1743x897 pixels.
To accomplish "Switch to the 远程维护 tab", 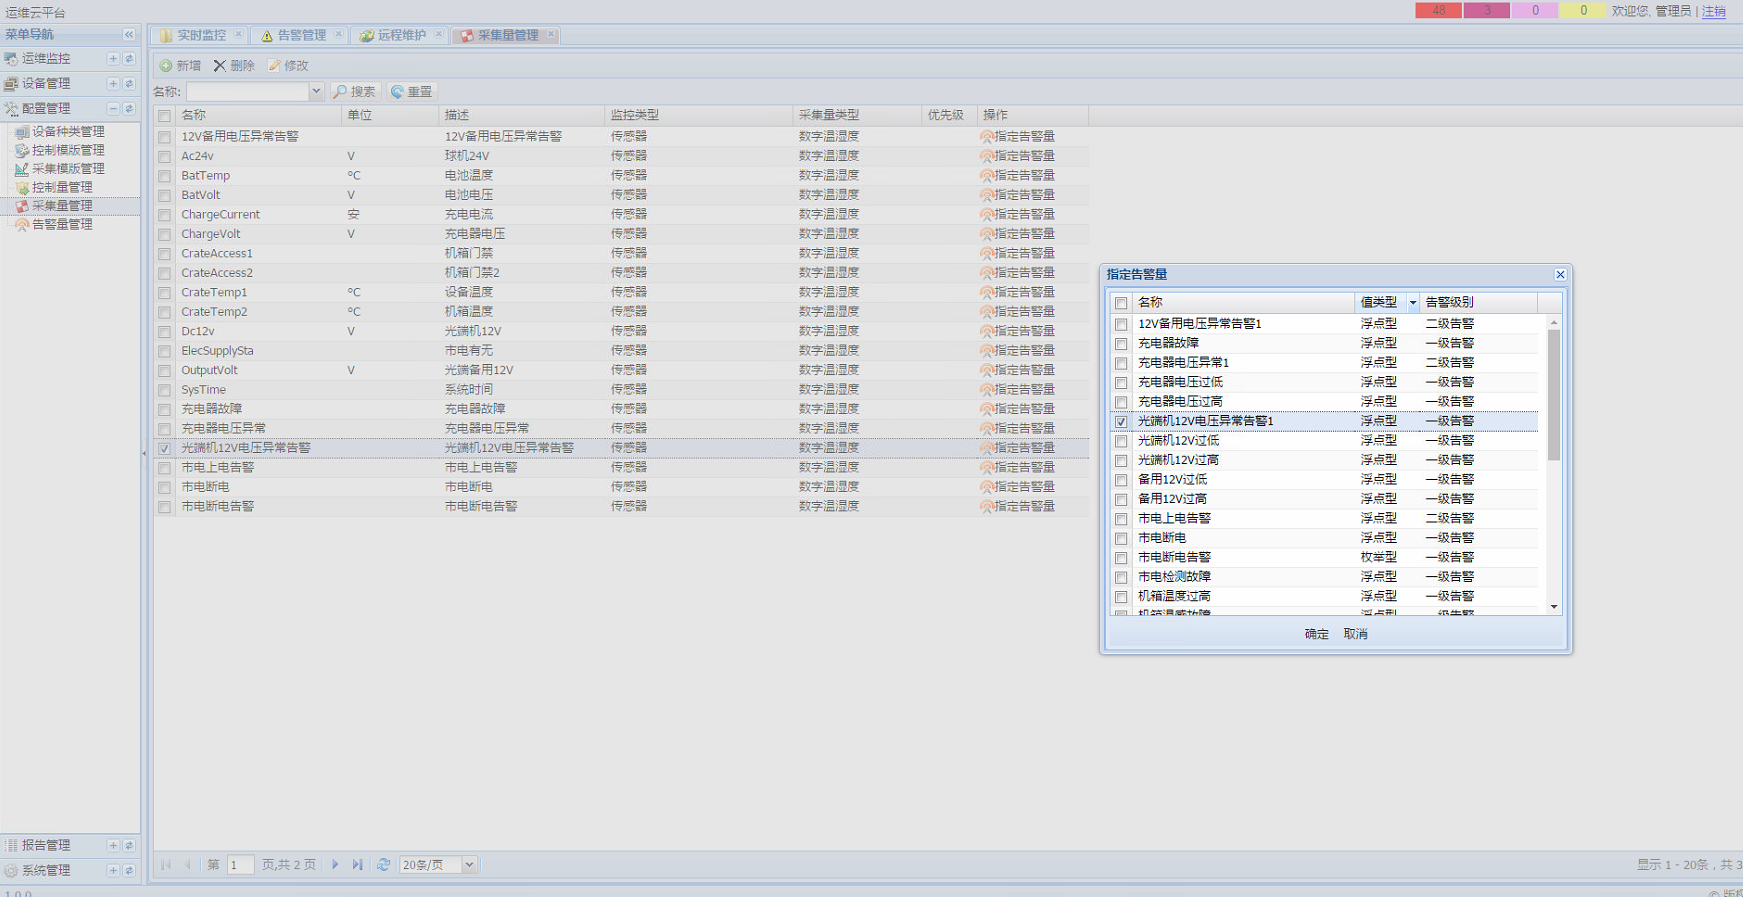I will pyautogui.click(x=401, y=35).
